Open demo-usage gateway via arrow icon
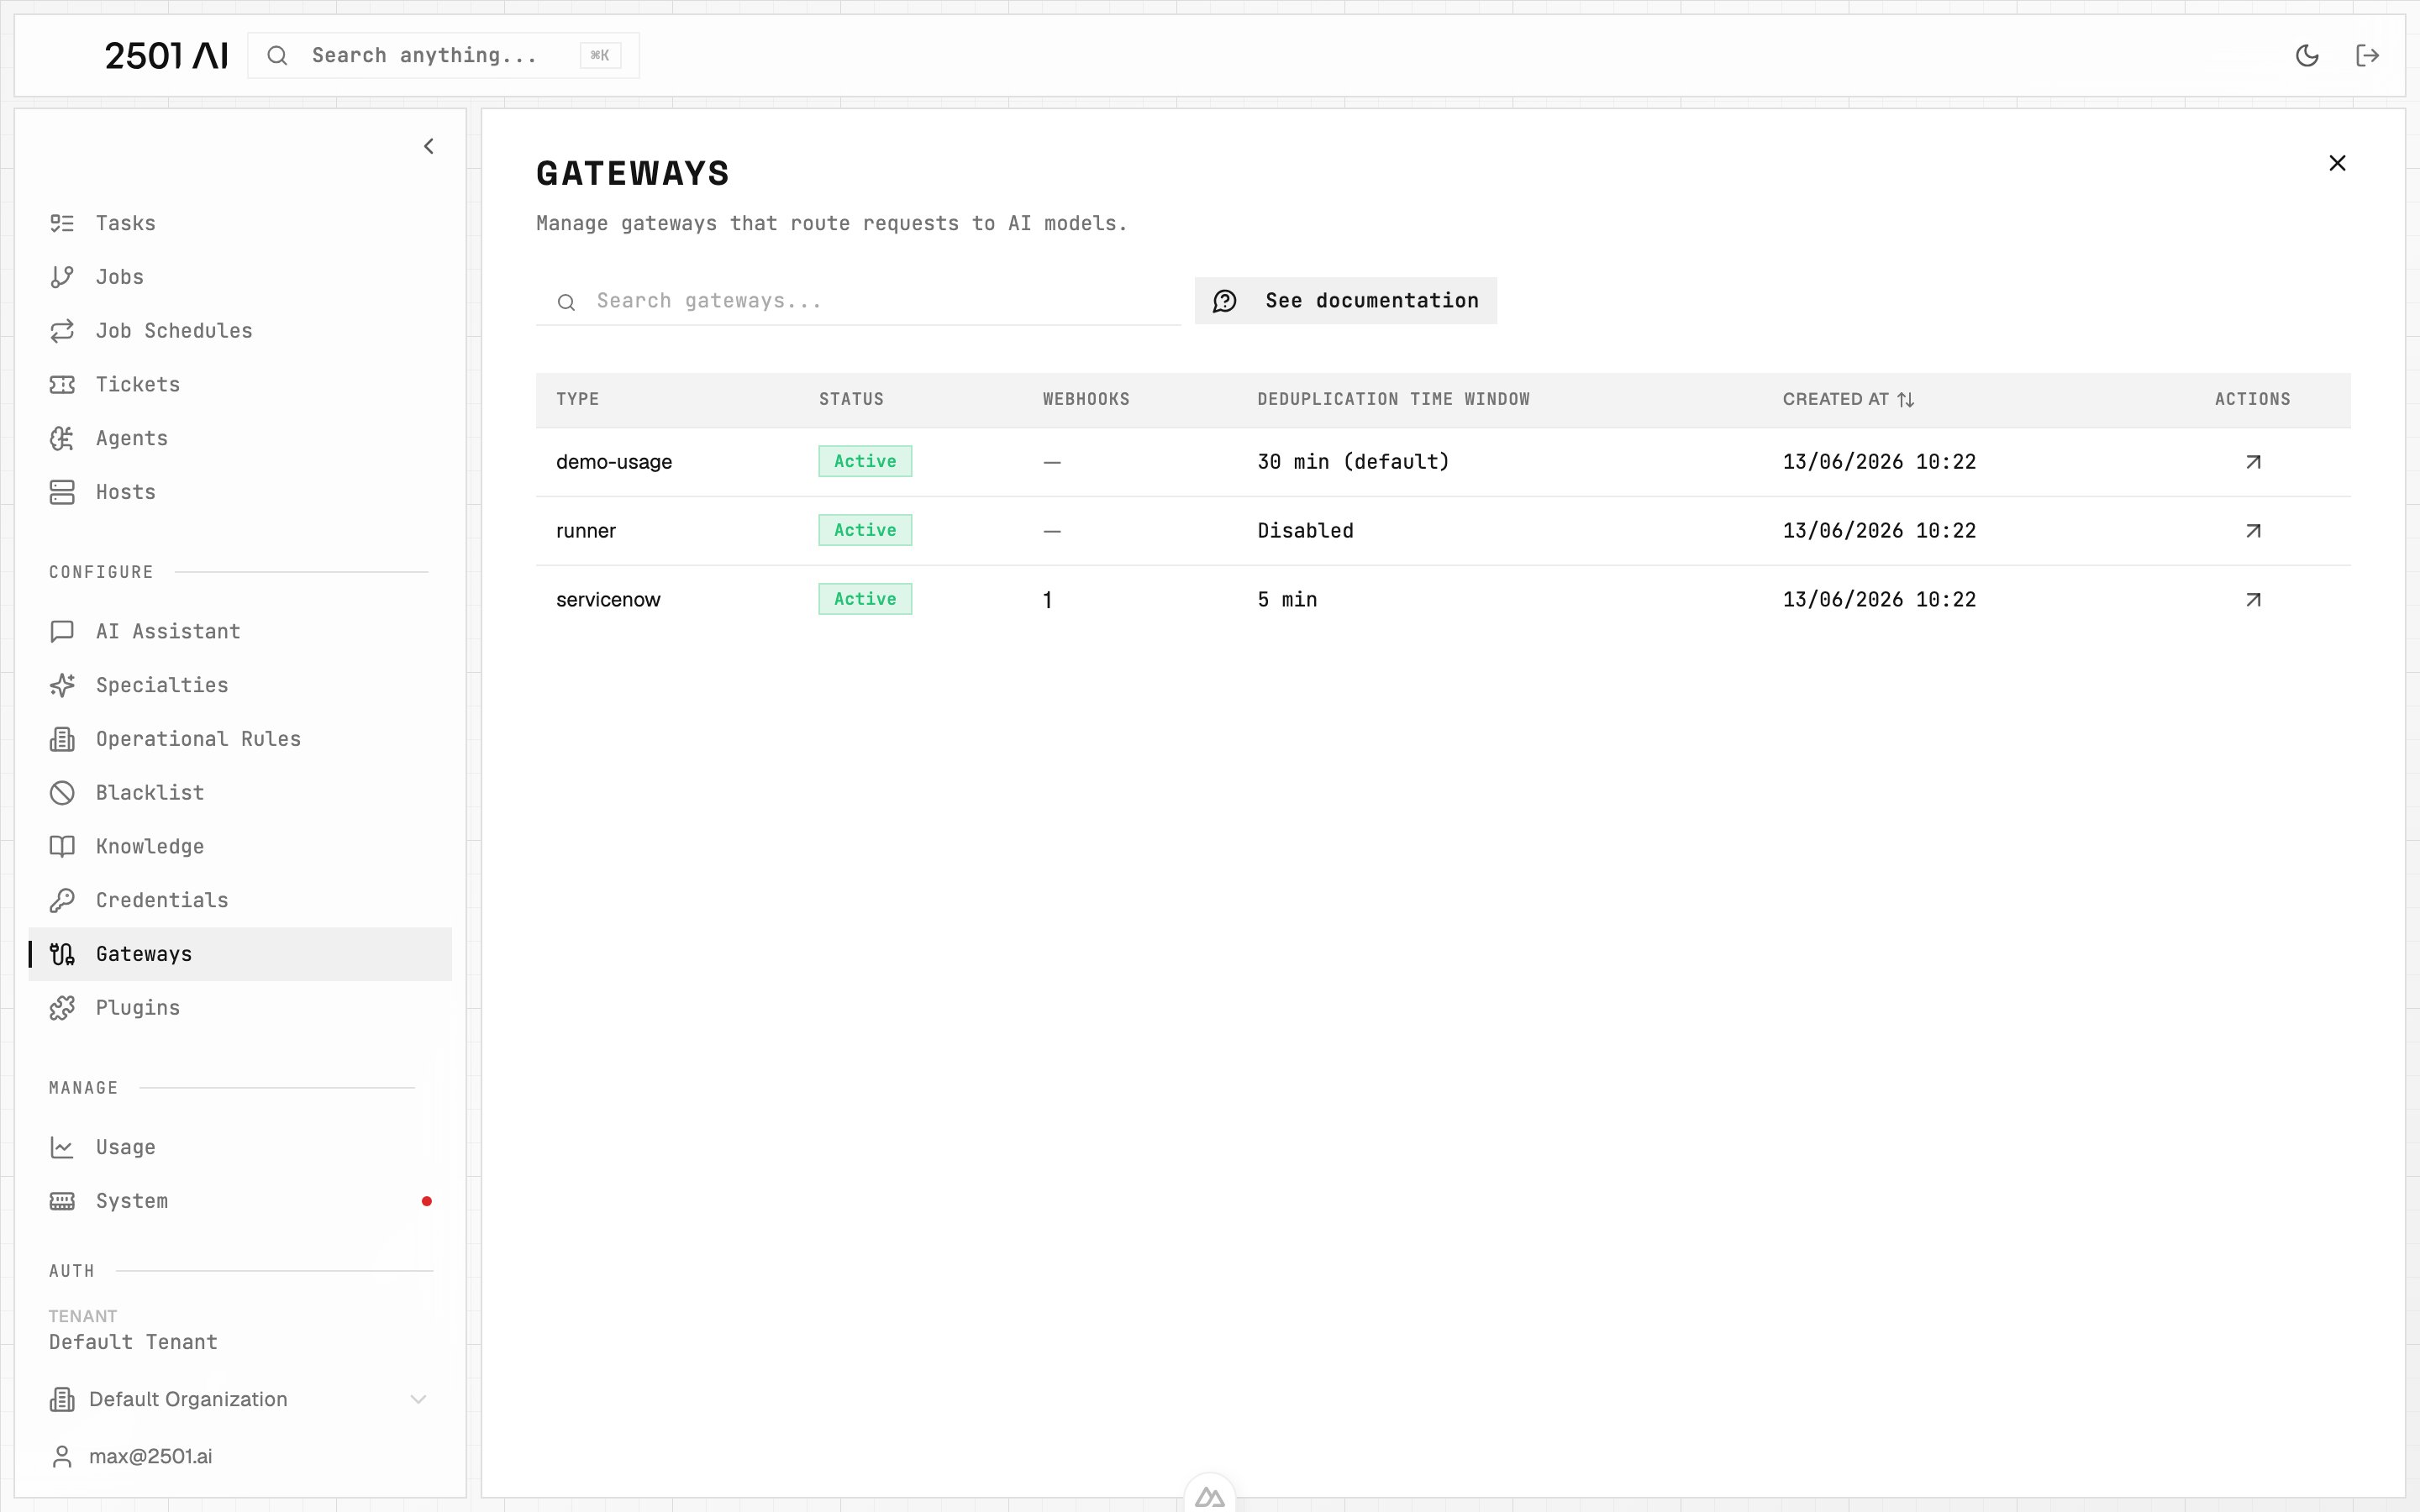2420x1512 pixels. click(x=2252, y=462)
